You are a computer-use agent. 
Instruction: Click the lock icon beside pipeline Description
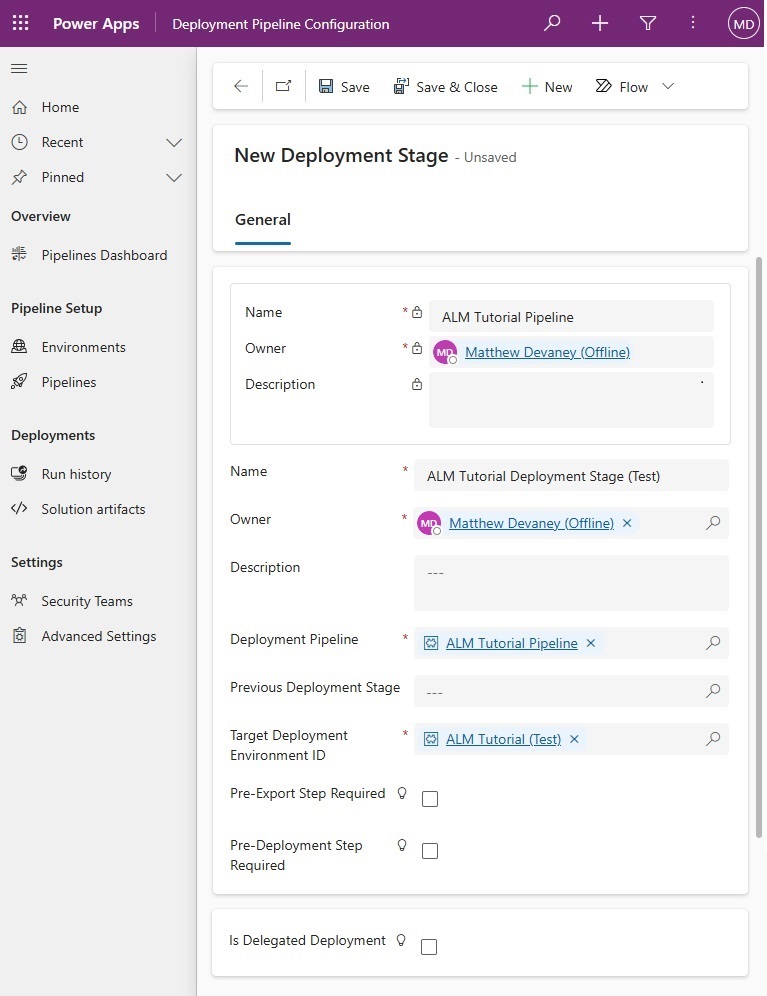pos(417,384)
